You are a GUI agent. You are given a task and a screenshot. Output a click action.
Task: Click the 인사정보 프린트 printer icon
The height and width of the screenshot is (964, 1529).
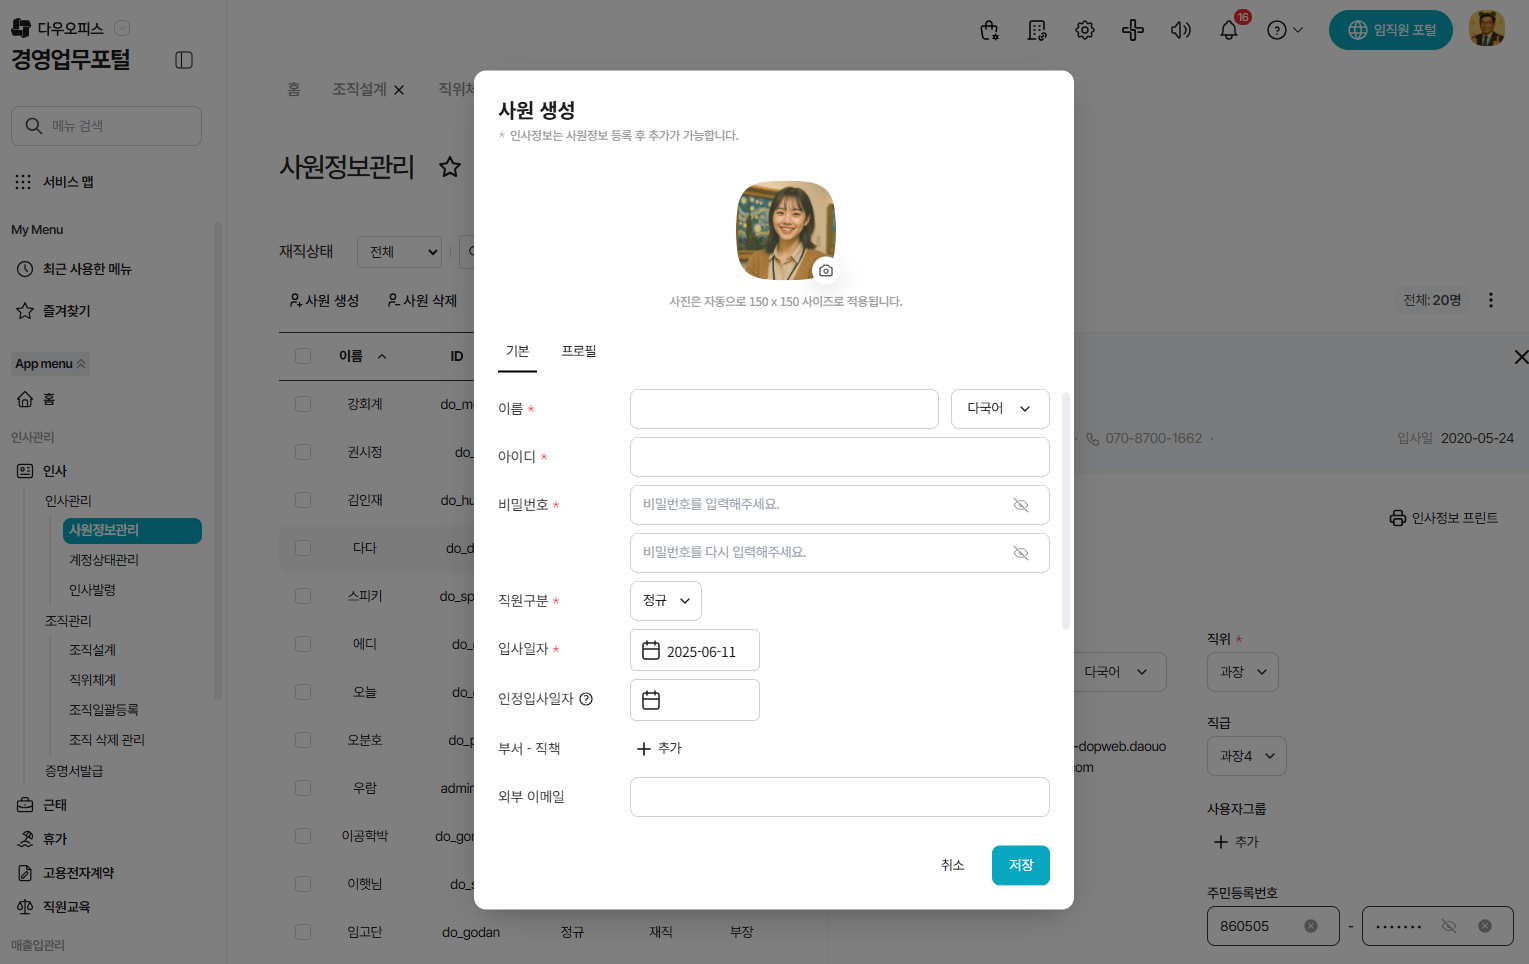tap(1397, 518)
